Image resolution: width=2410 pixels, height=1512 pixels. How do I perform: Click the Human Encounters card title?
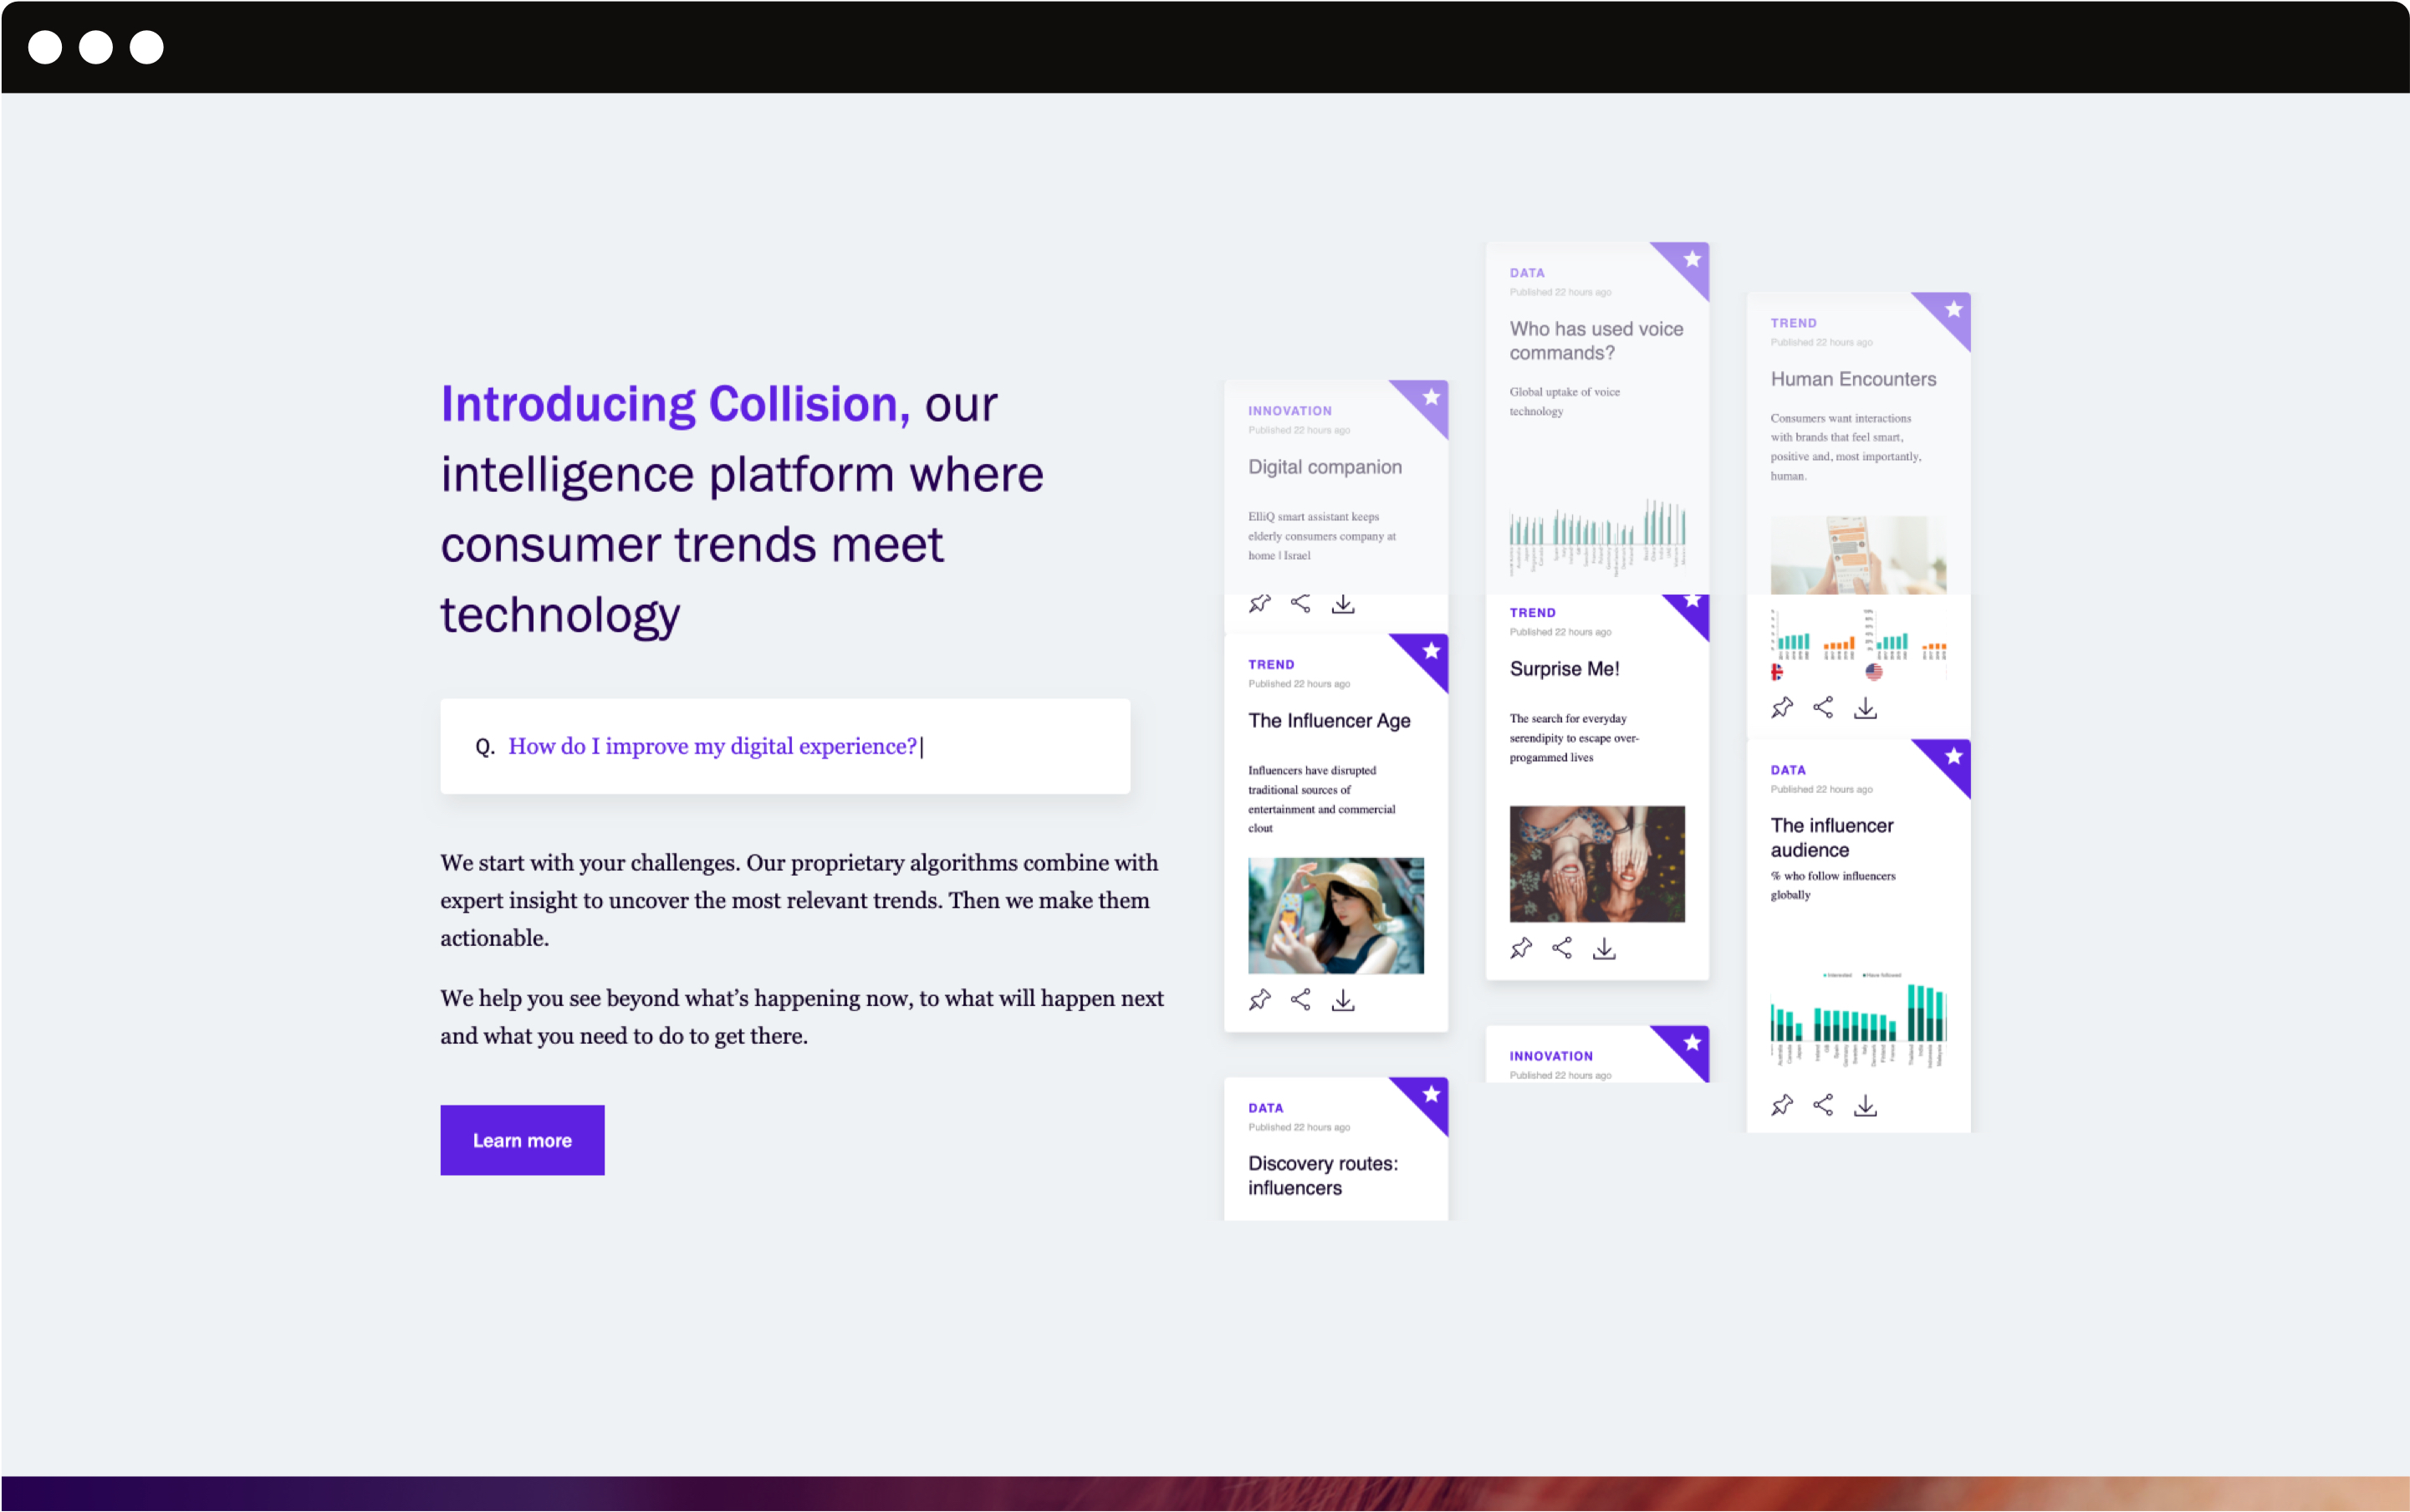pyautogui.click(x=1852, y=379)
